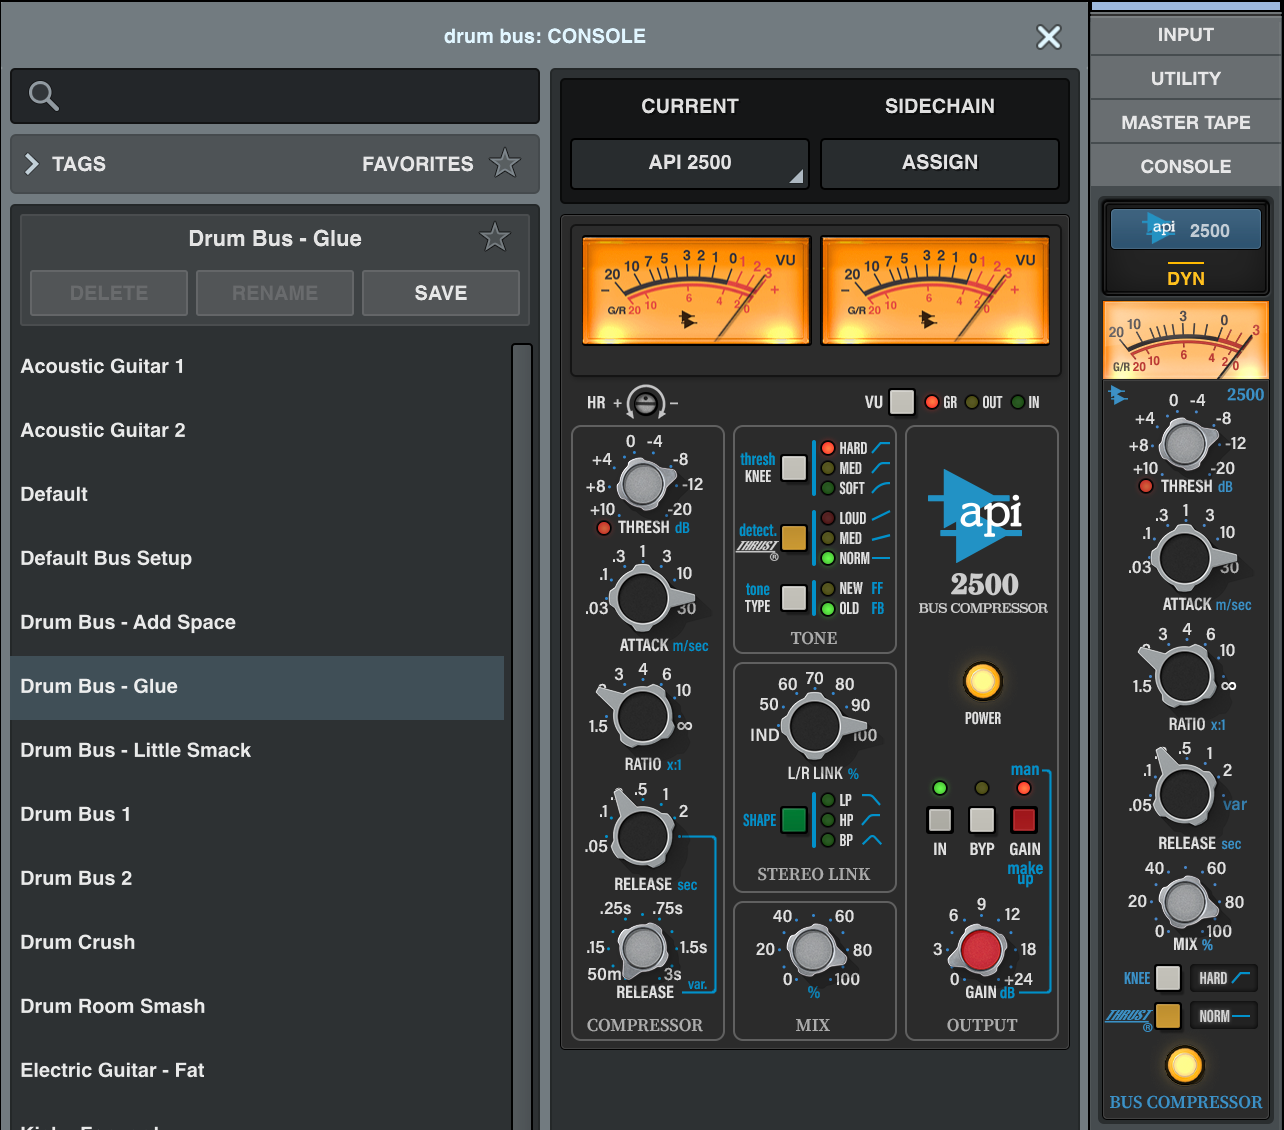Screen dimensions: 1284x1130
Task: Click the search magnifier icon
Action: pos(42,95)
